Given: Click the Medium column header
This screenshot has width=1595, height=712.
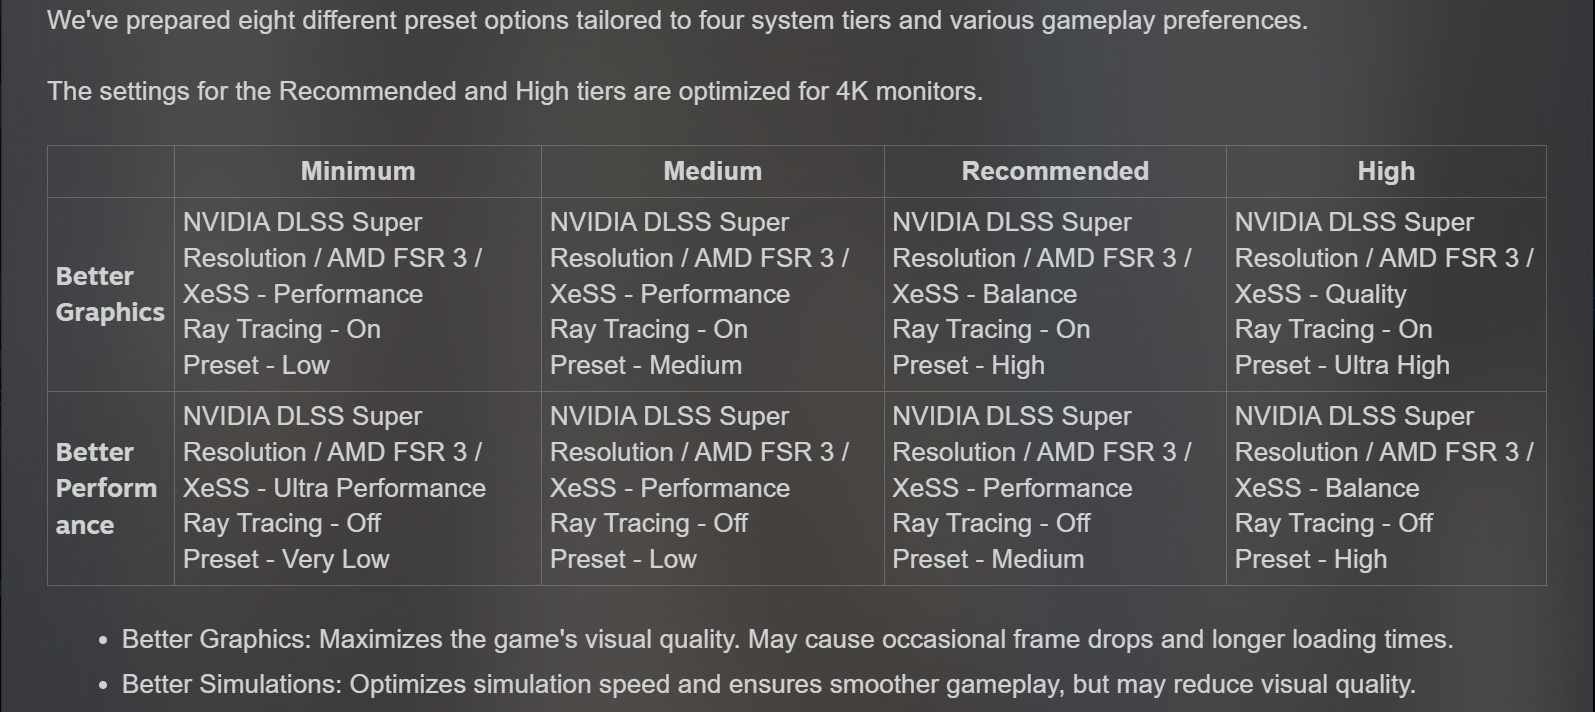Looking at the screenshot, I should 712,171.
